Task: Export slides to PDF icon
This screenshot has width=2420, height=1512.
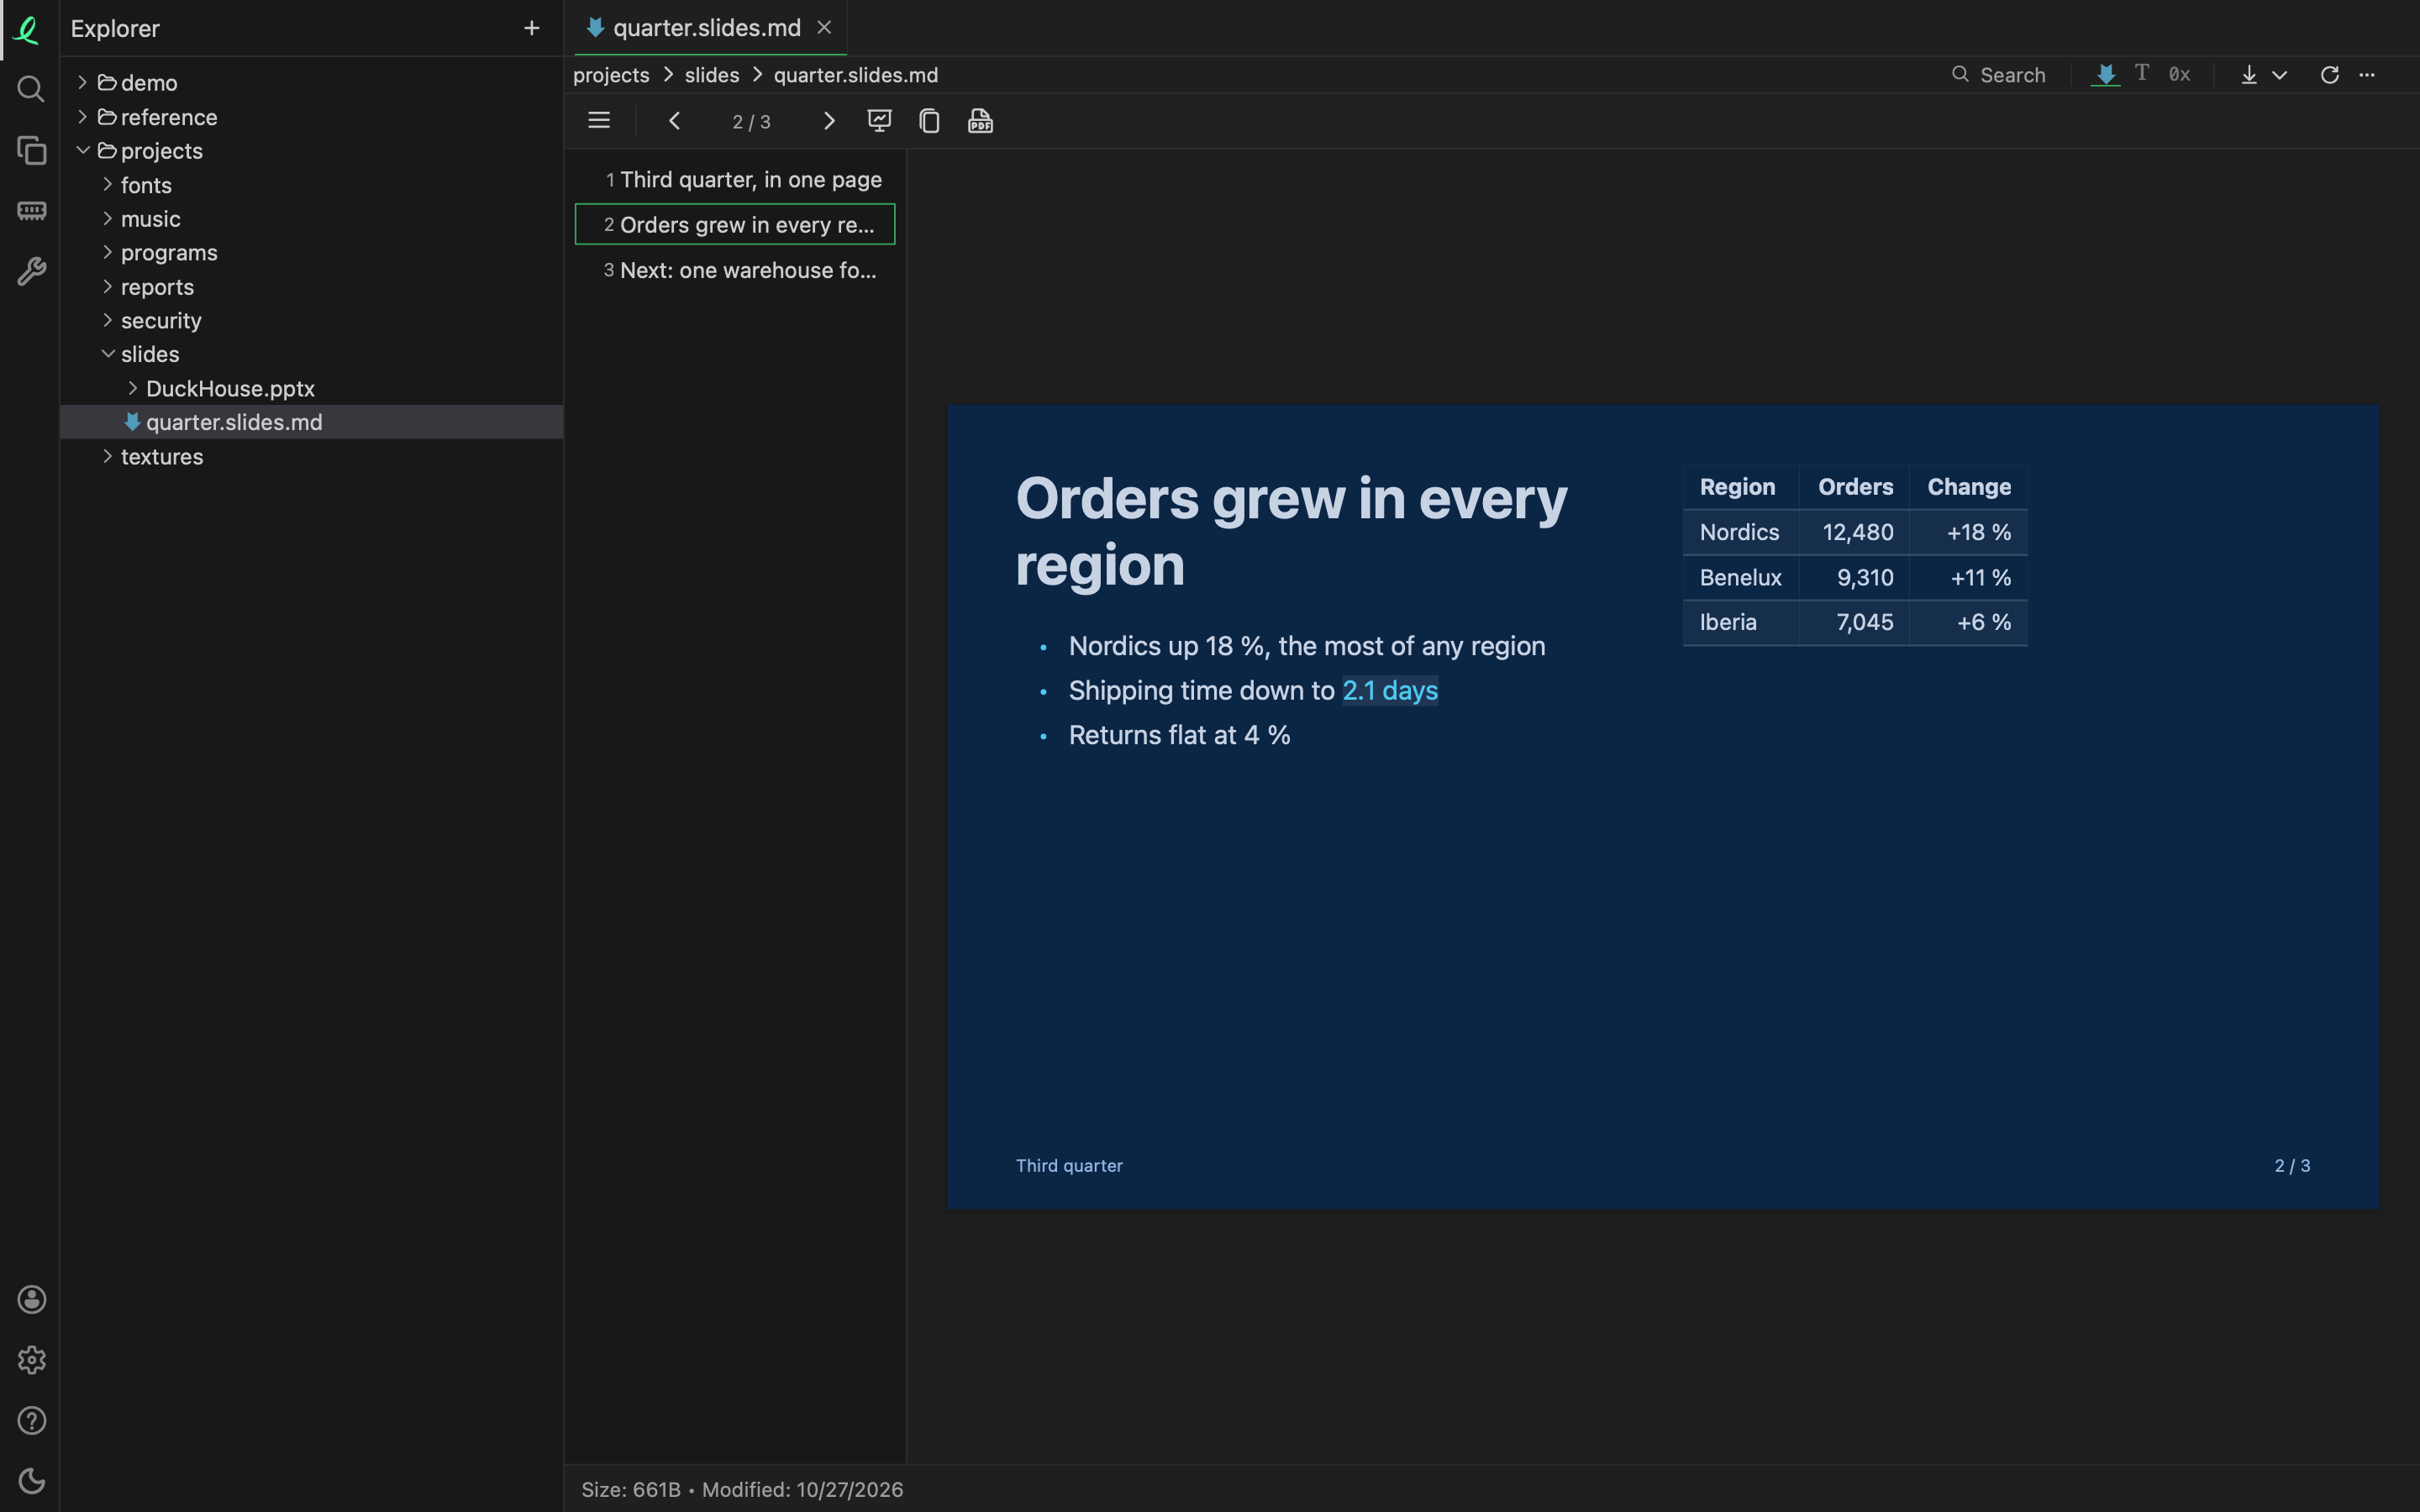Action: pyautogui.click(x=980, y=121)
